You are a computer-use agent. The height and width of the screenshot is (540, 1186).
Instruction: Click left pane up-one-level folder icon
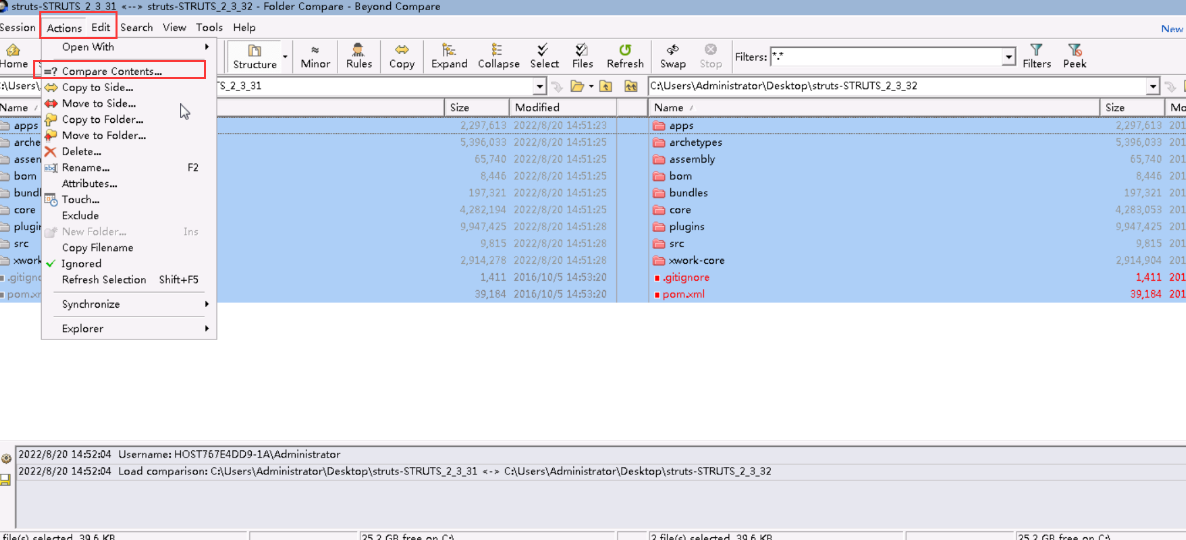point(605,86)
